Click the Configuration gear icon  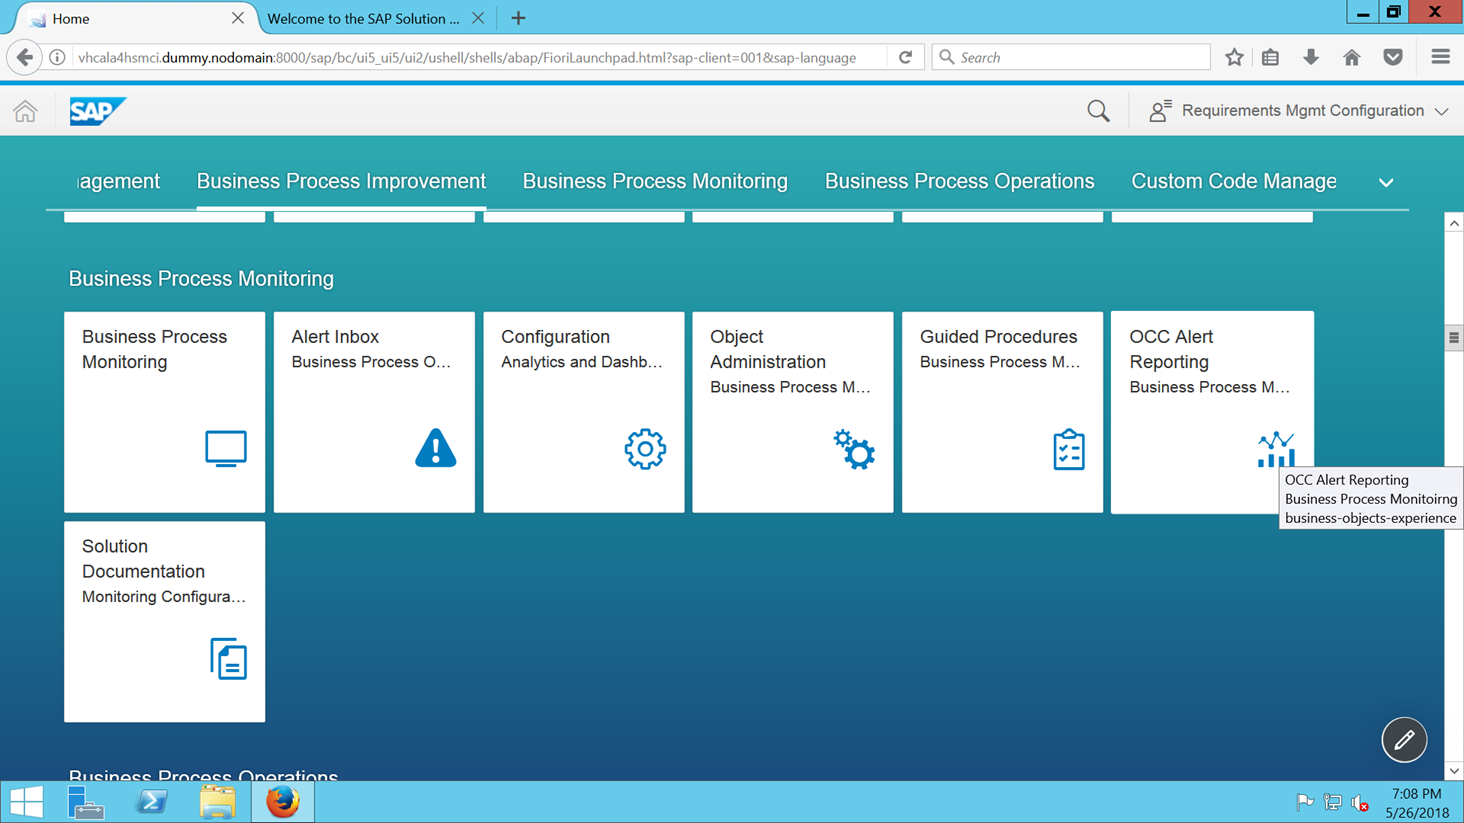point(645,449)
